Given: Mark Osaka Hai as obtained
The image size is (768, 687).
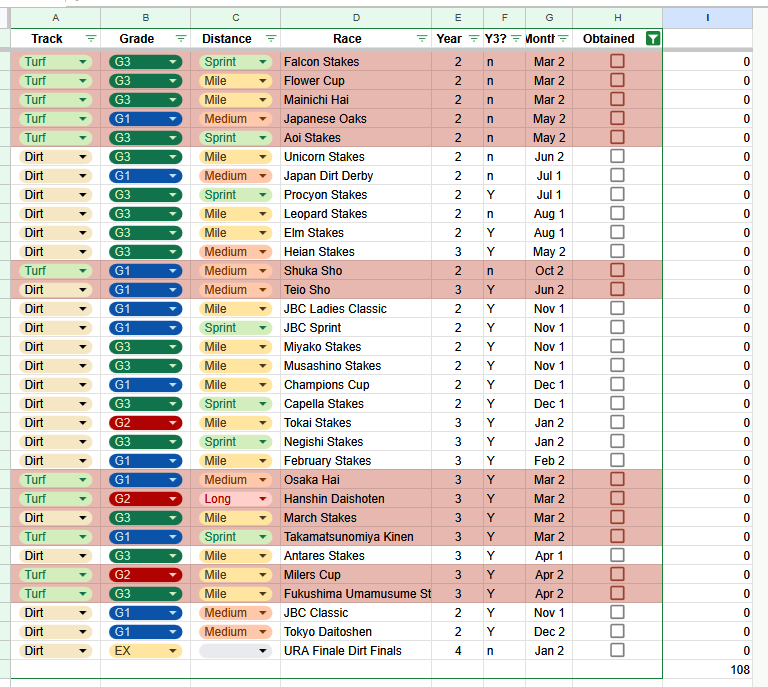Looking at the screenshot, I should [617, 479].
